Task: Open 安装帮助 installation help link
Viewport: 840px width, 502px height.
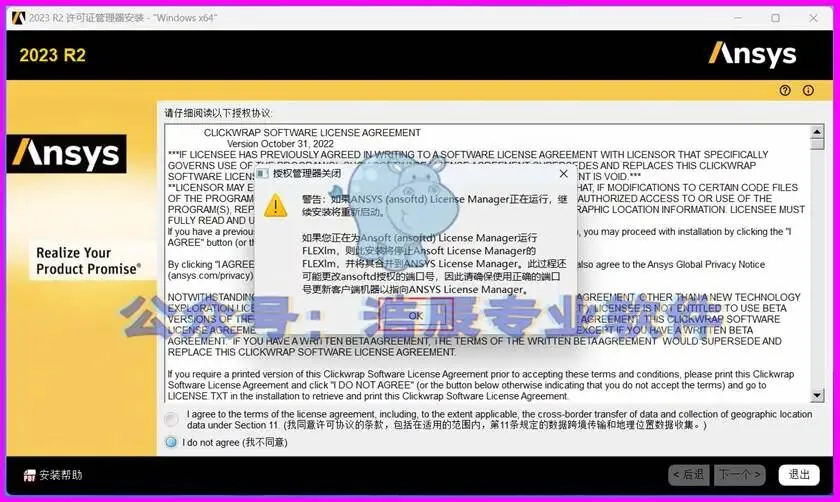Action: pyautogui.click(x=61, y=475)
